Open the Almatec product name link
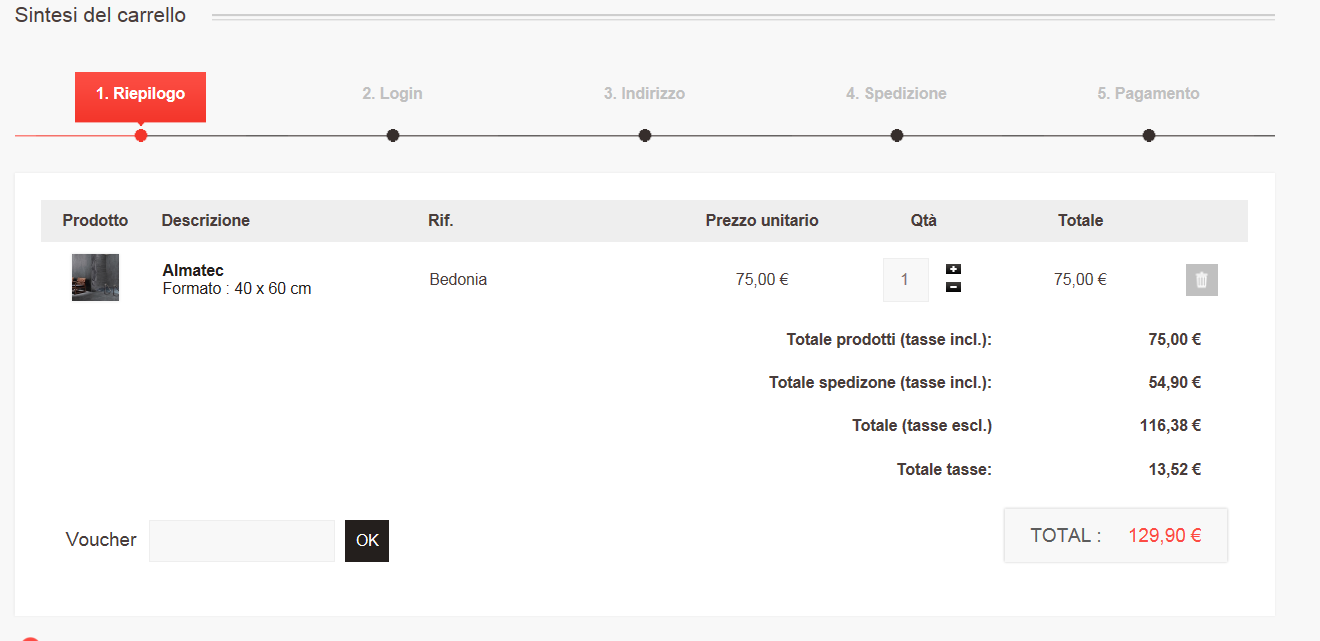 (193, 271)
